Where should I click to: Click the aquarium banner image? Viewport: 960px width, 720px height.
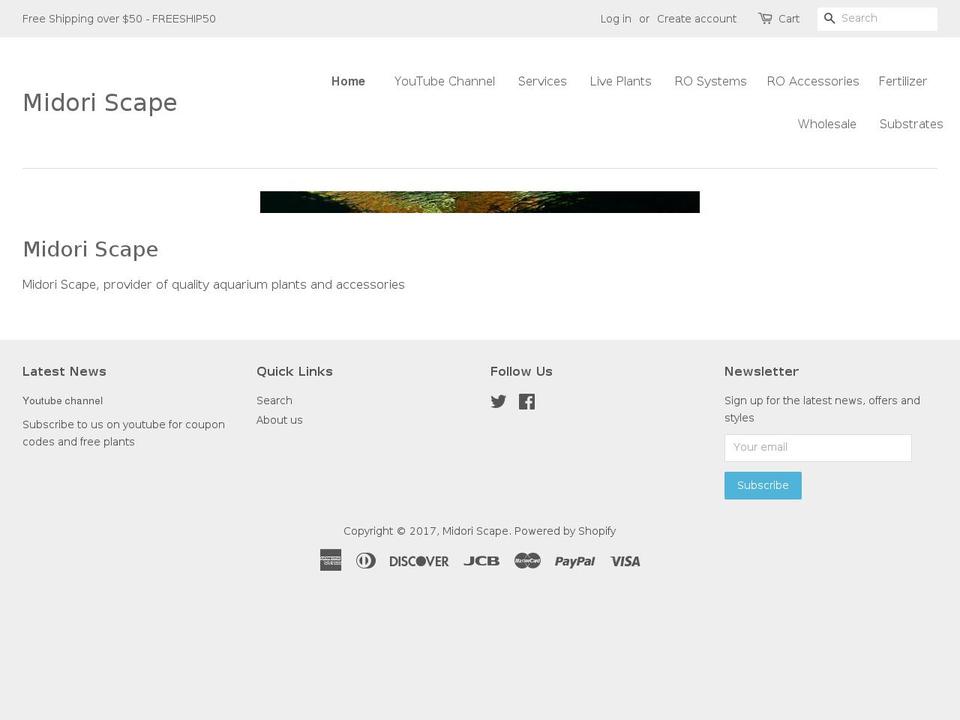(x=479, y=202)
